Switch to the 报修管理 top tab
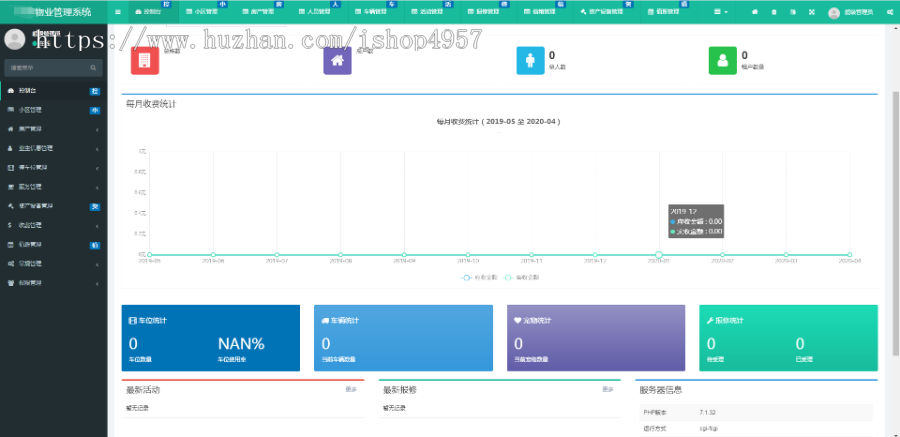The height and width of the screenshot is (437, 900). (x=487, y=12)
